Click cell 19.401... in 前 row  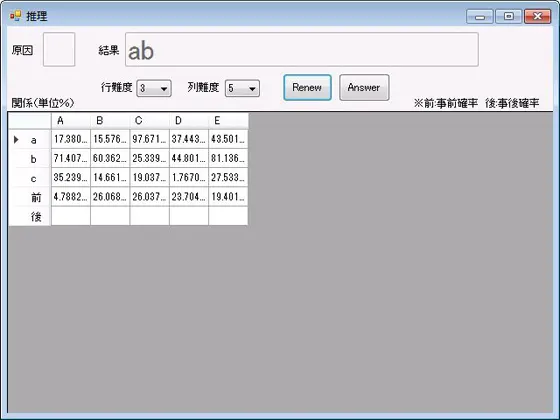point(228,197)
